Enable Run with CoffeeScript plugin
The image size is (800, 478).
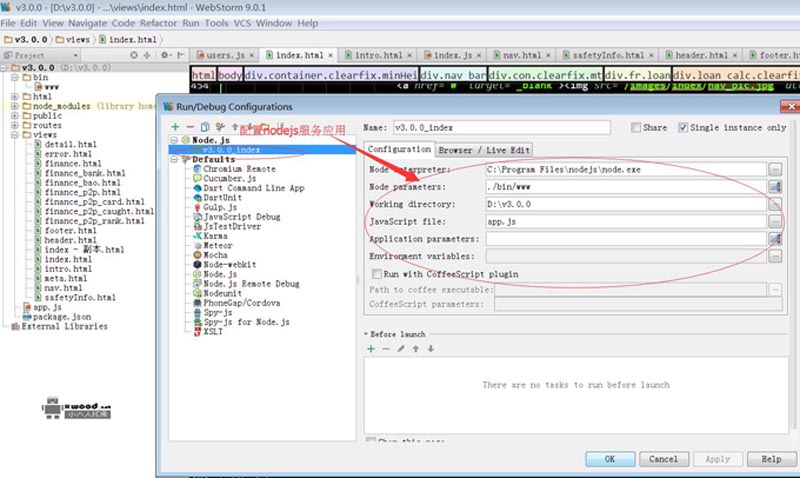tap(377, 274)
